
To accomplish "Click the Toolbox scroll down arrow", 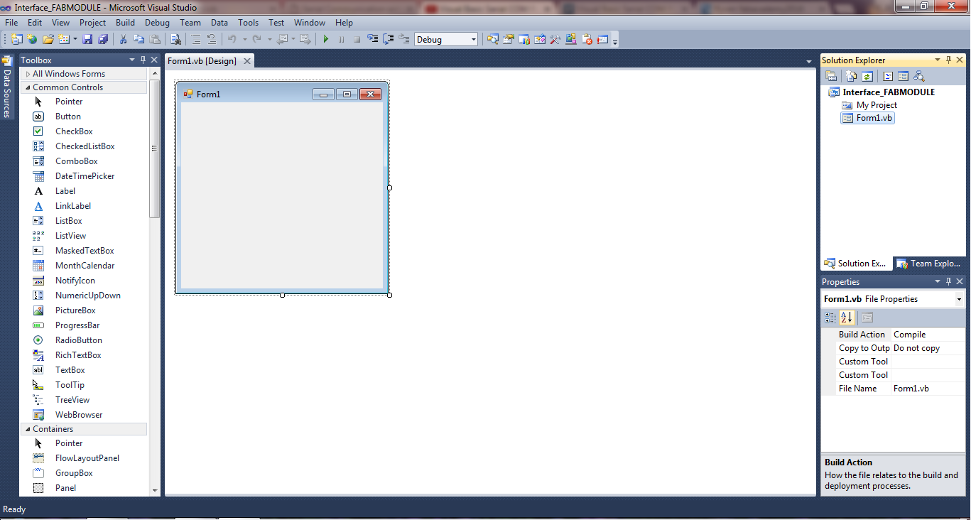I will [154, 490].
